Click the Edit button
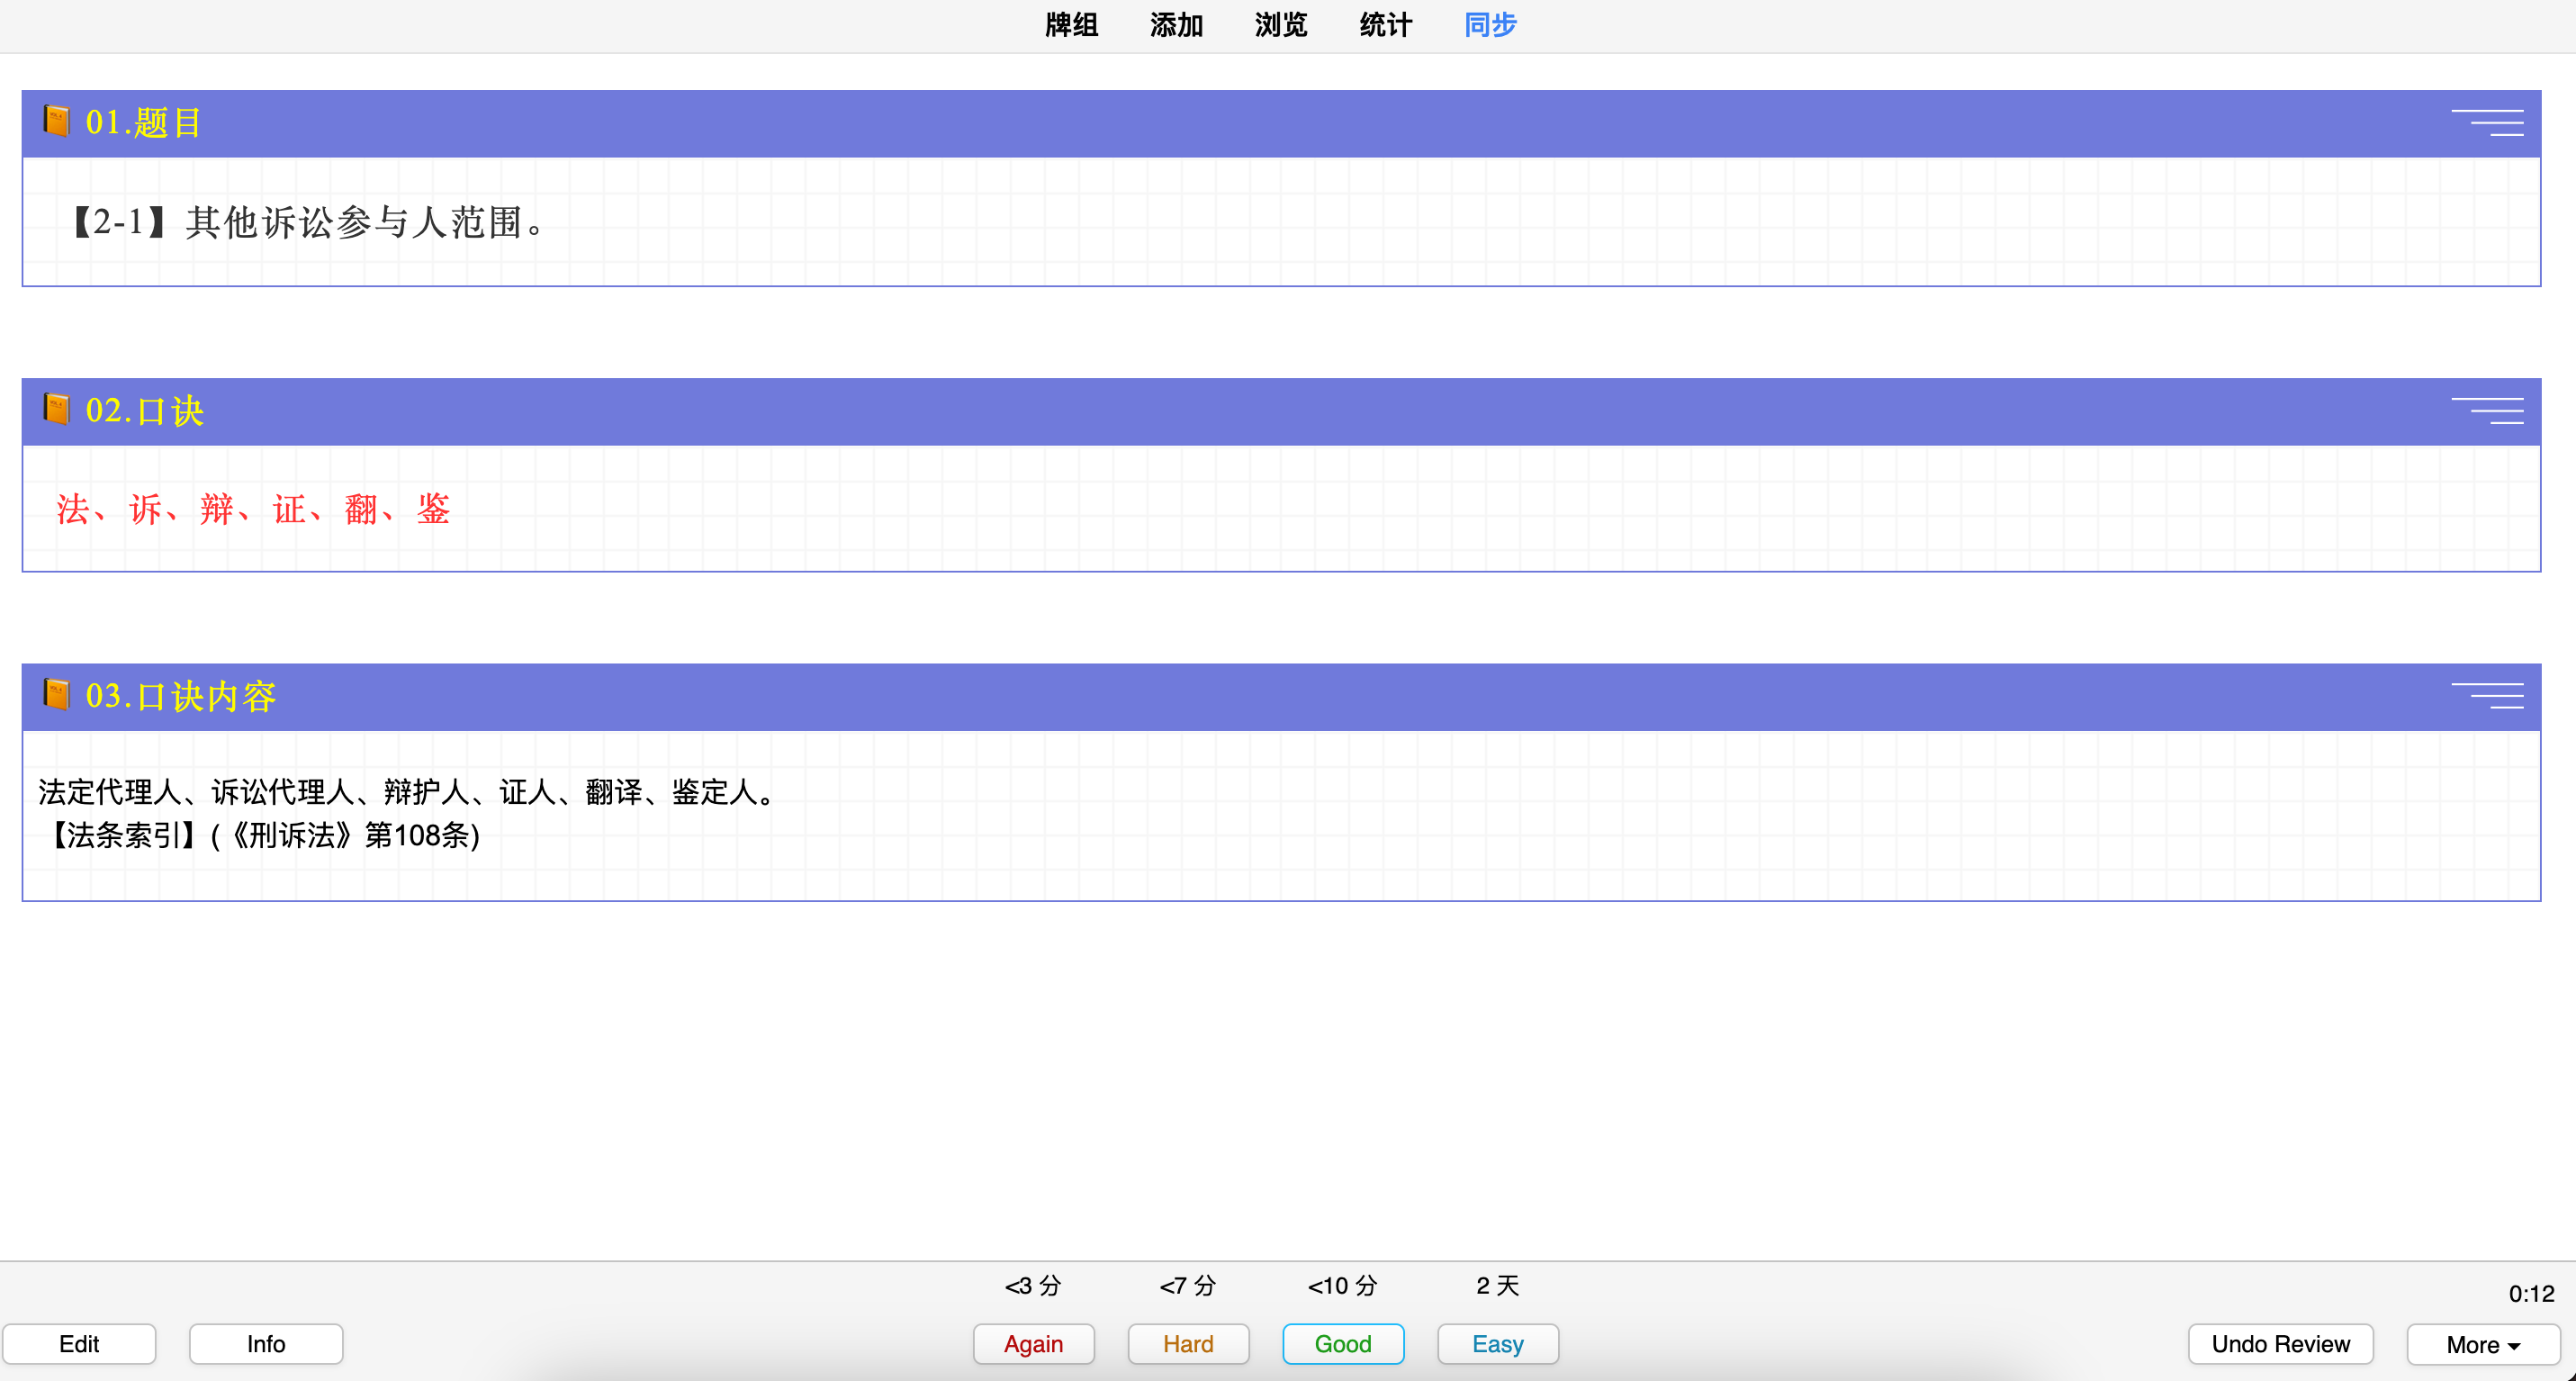Image resolution: width=2576 pixels, height=1381 pixels. (79, 1343)
